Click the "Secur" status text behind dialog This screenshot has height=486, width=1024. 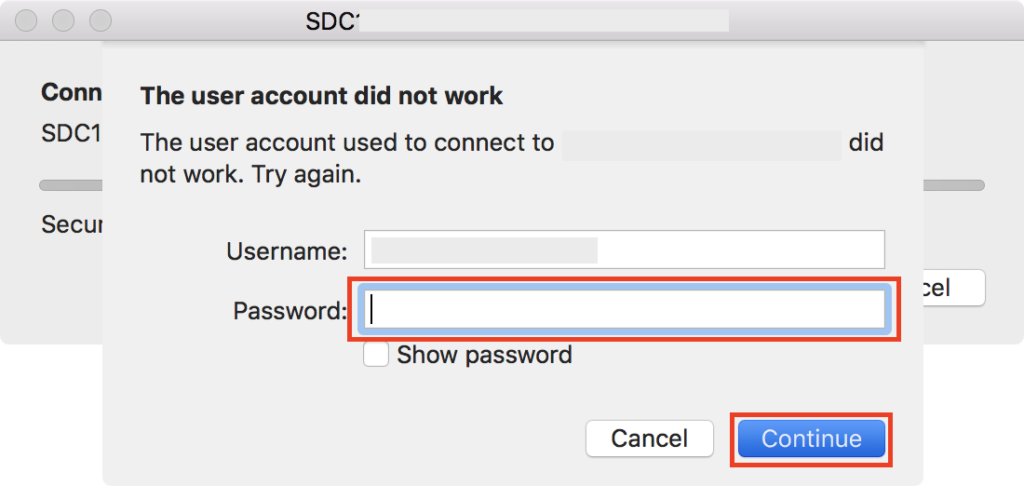point(71,224)
